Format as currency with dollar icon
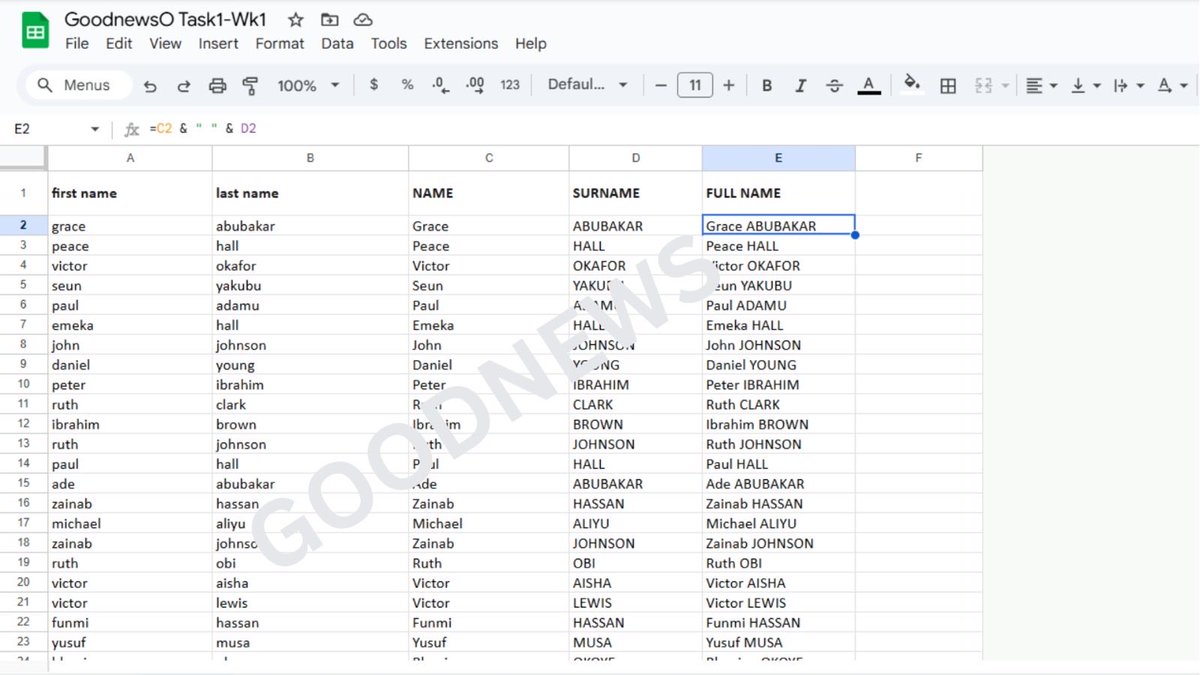This screenshot has width=1200, height=675. pos(374,85)
